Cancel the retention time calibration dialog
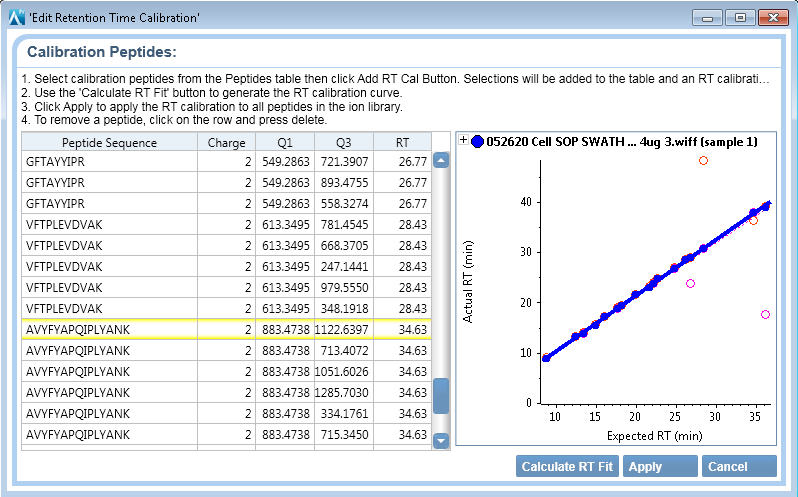The height and width of the screenshot is (497, 798). pos(739,466)
